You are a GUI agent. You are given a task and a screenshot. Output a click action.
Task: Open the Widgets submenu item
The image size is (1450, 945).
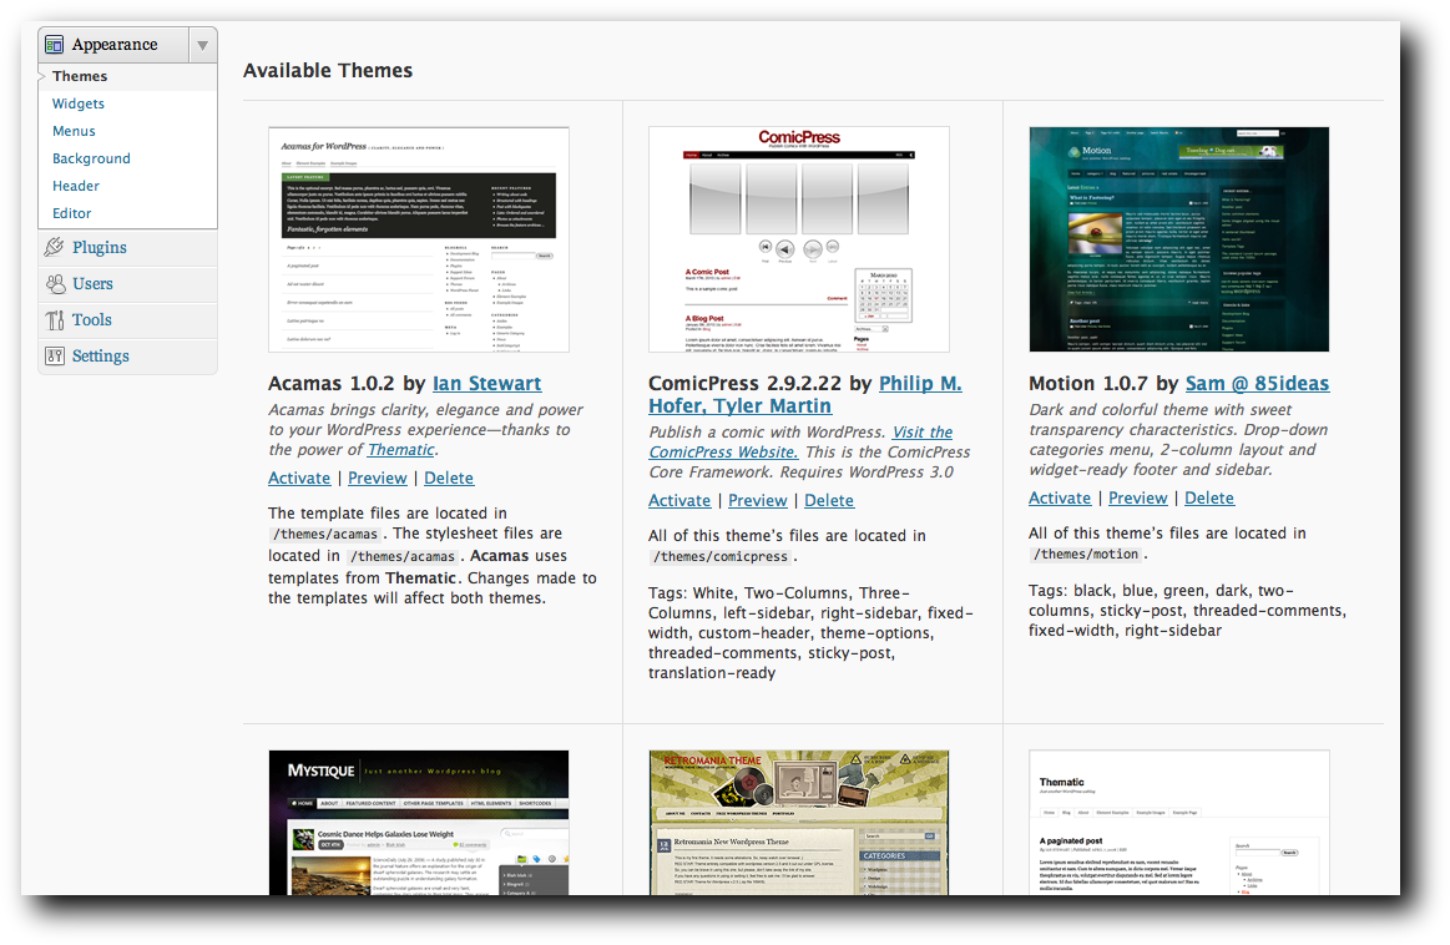coord(78,103)
